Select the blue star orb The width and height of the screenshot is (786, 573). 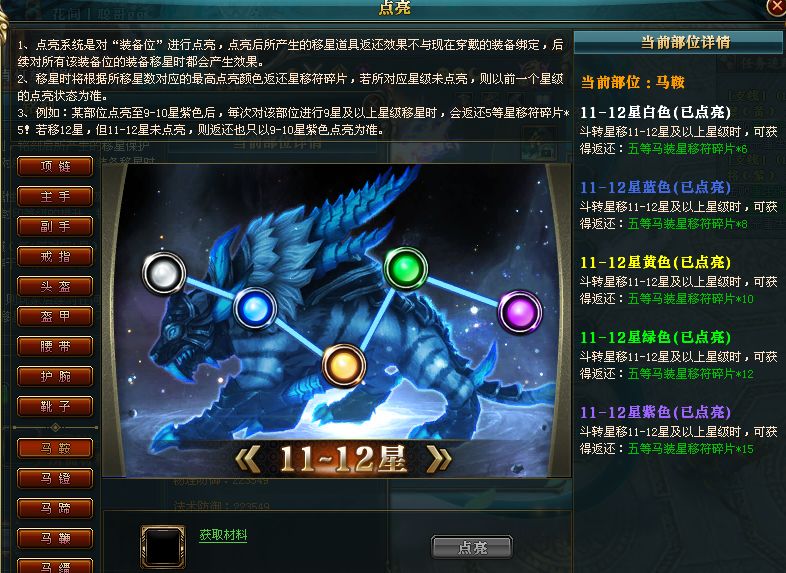pos(255,308)
